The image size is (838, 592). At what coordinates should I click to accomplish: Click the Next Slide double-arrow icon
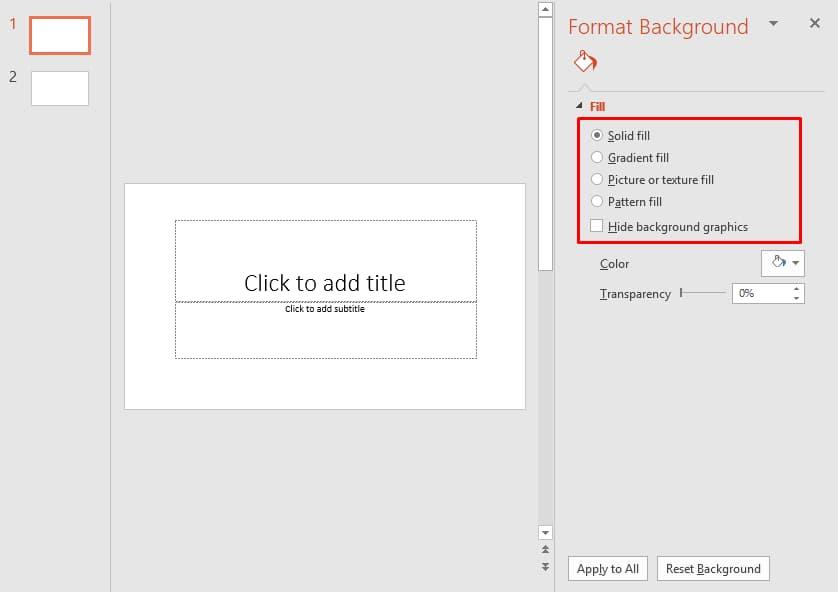click(x=544, y=566)
